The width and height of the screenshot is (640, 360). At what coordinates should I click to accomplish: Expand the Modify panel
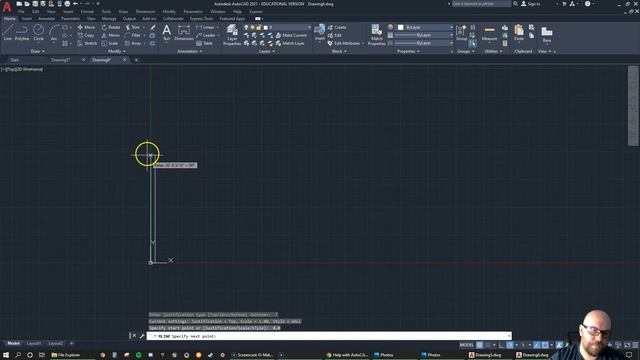click(x=117, y=51)
